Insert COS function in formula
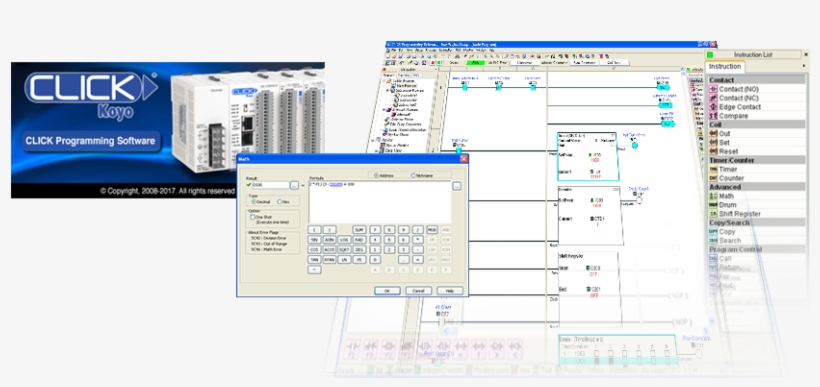The width and height of the screenshot is (820, 387). 314,249
